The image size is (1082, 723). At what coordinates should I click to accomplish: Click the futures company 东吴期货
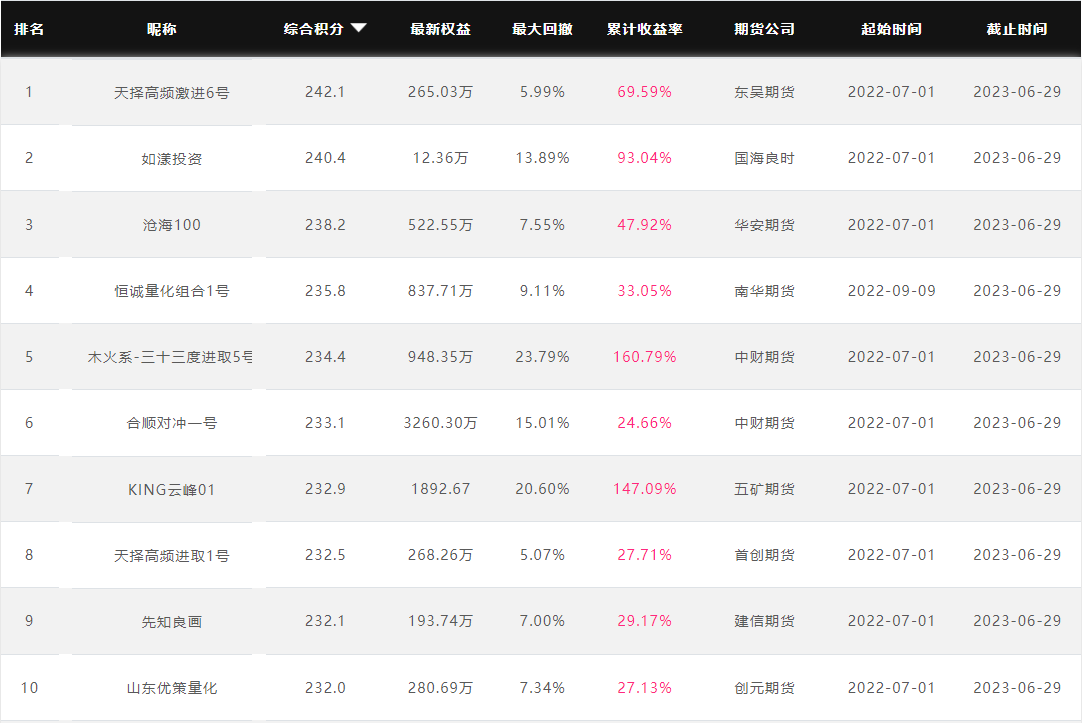click(764, 92)
